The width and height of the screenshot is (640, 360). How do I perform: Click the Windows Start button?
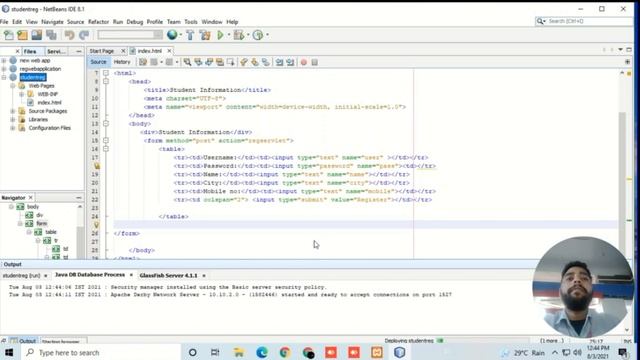coord(9,352)
